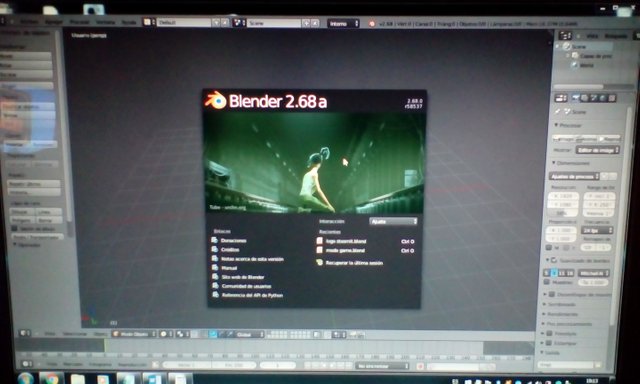
Task: Toggle the auto keyframe record button
Action: (420, 366)
